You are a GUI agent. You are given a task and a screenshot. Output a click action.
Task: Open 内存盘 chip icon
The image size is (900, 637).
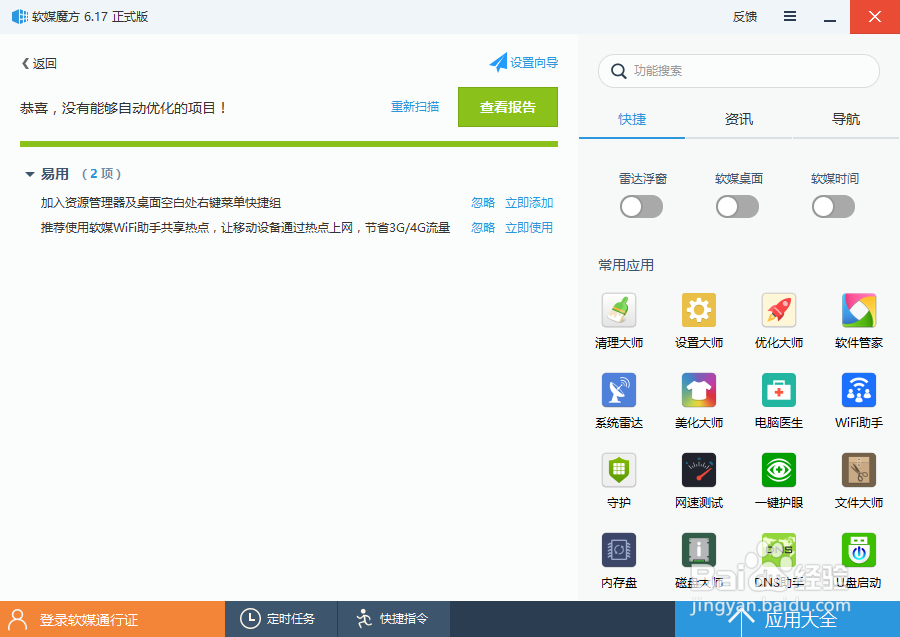(619, 550)
